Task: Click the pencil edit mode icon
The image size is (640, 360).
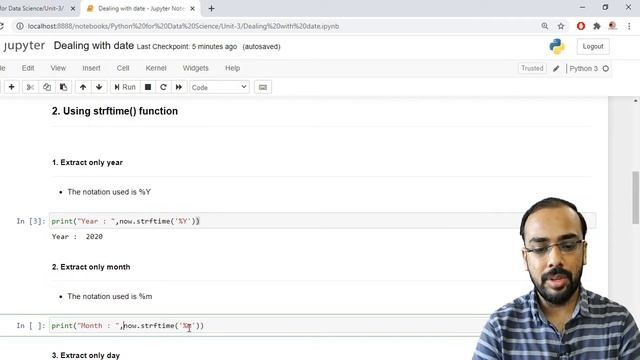Action: click(556, 69)
